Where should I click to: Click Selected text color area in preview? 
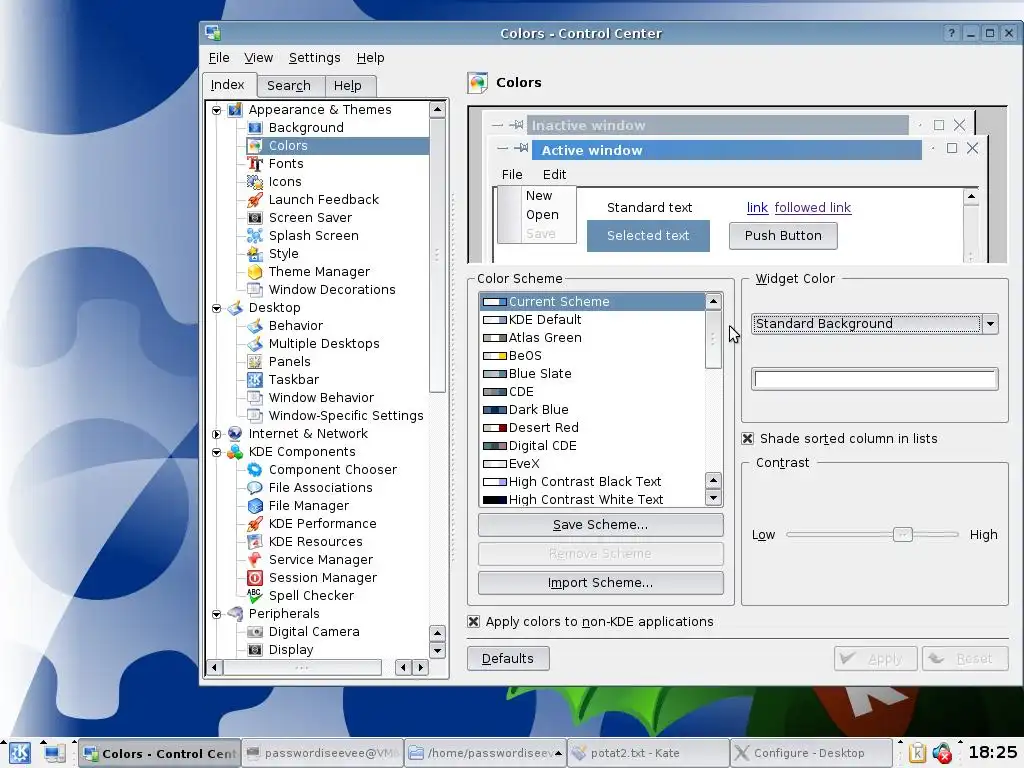648,236
